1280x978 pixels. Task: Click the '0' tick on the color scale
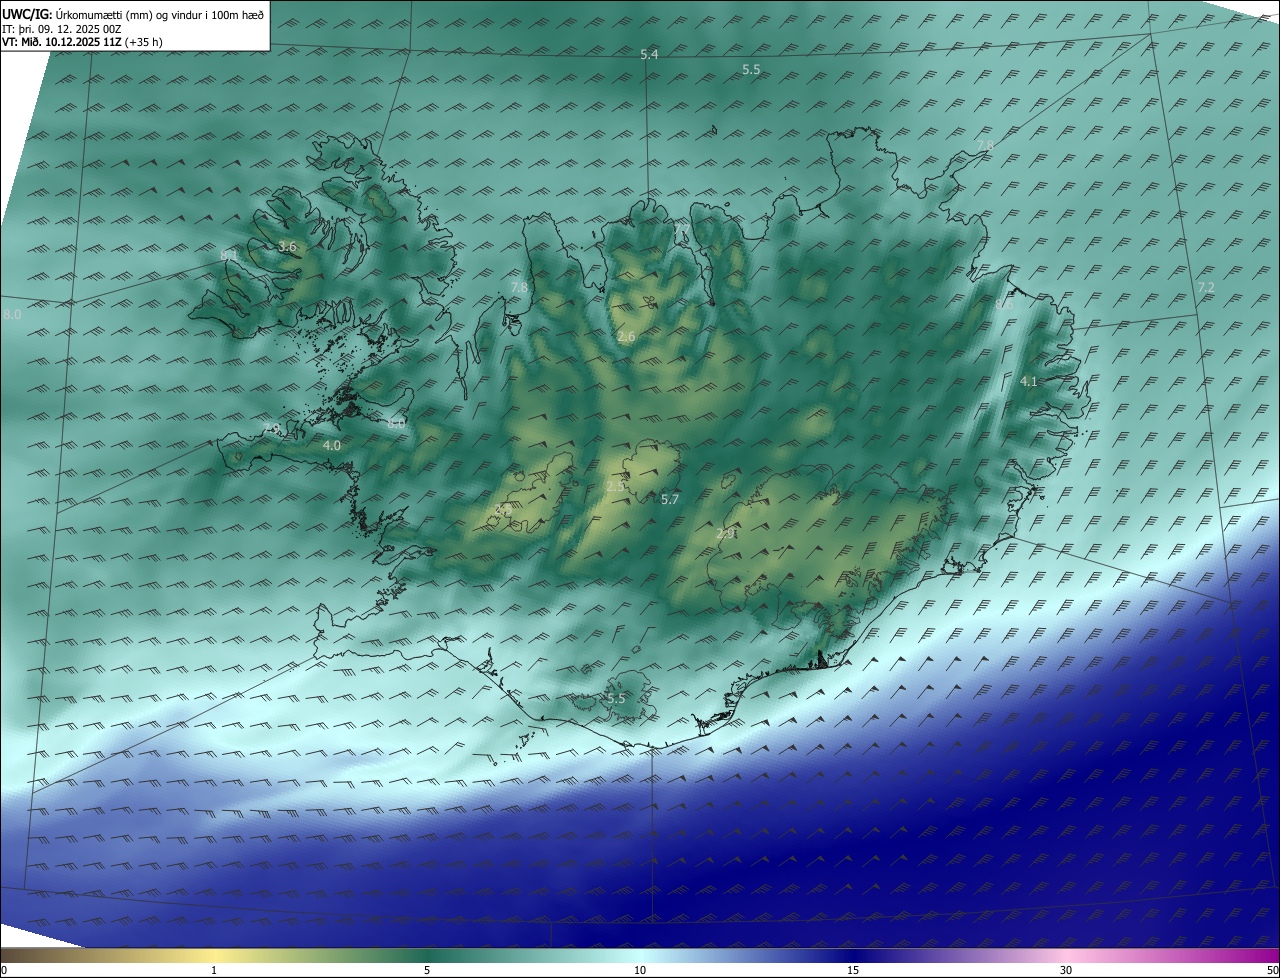coord(4,970)
